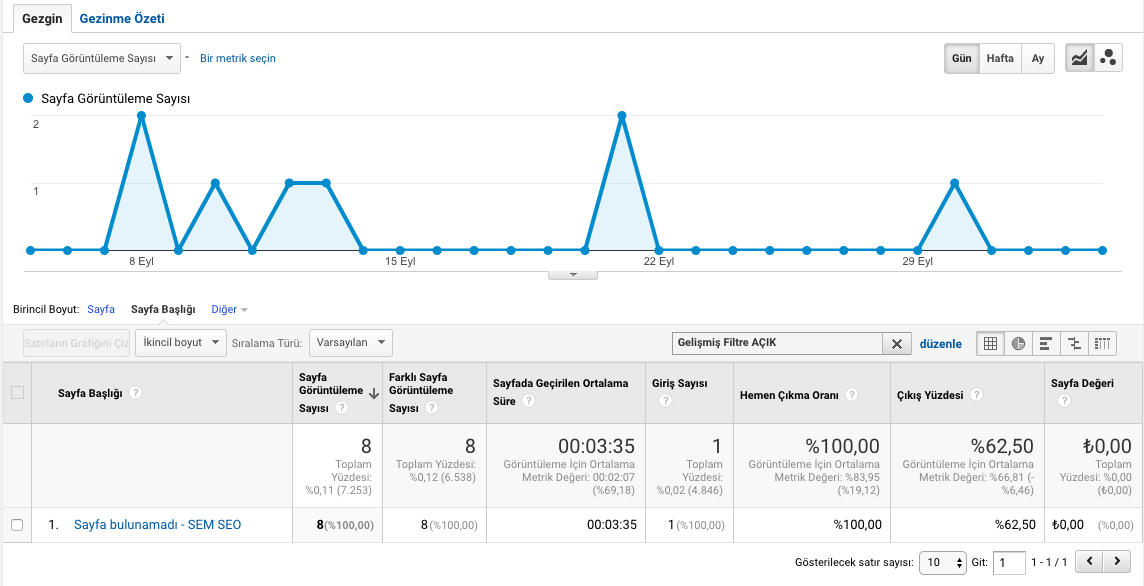Select the pie chart percentage view
Viewport: 1144px width, 586px height.
coord(1019,343)
